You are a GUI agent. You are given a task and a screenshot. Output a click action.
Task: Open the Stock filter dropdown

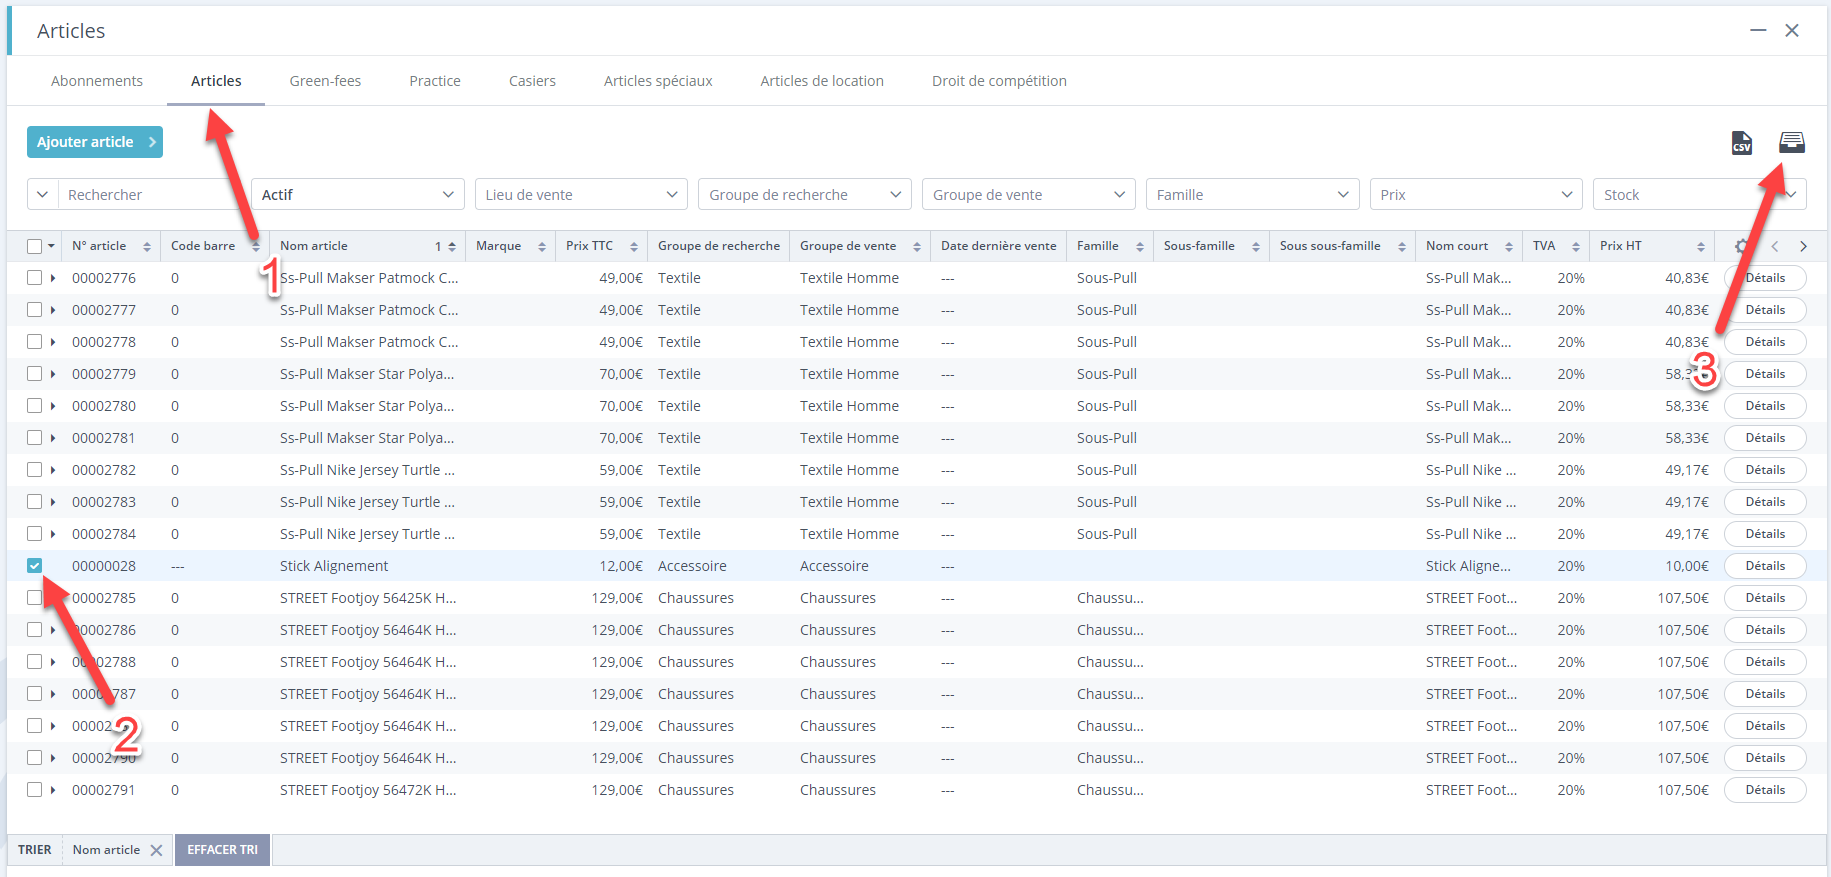(x=1700, y=195)
